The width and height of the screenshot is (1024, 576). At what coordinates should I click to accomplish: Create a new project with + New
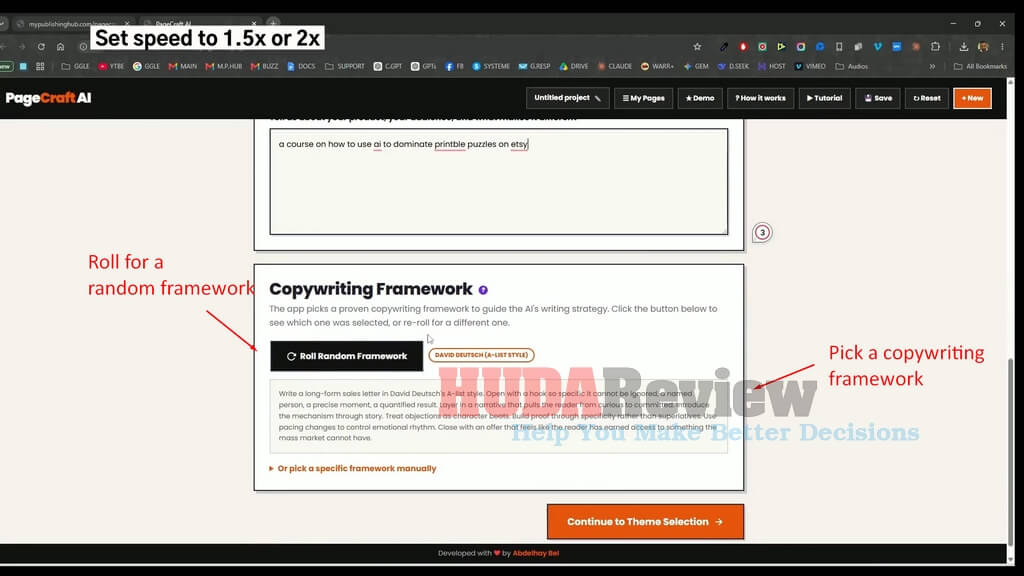[x=972, y=98]
